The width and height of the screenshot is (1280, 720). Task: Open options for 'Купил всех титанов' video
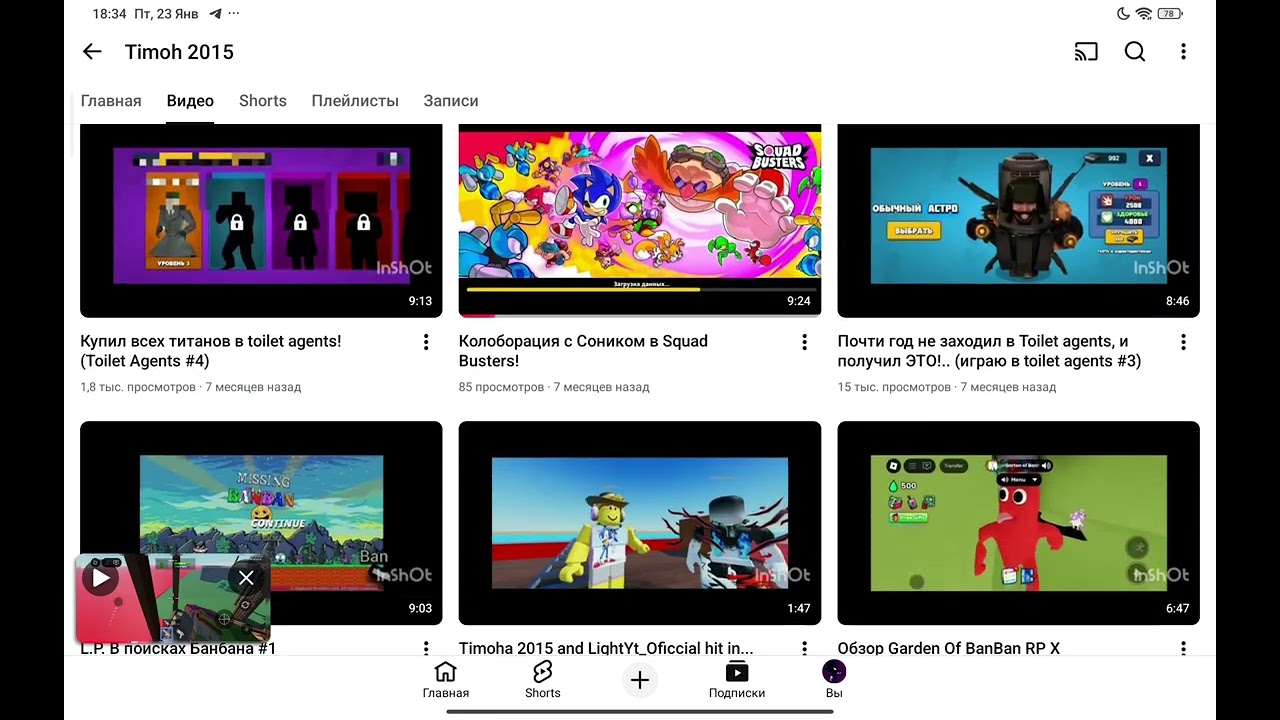[x=426, y=342]
